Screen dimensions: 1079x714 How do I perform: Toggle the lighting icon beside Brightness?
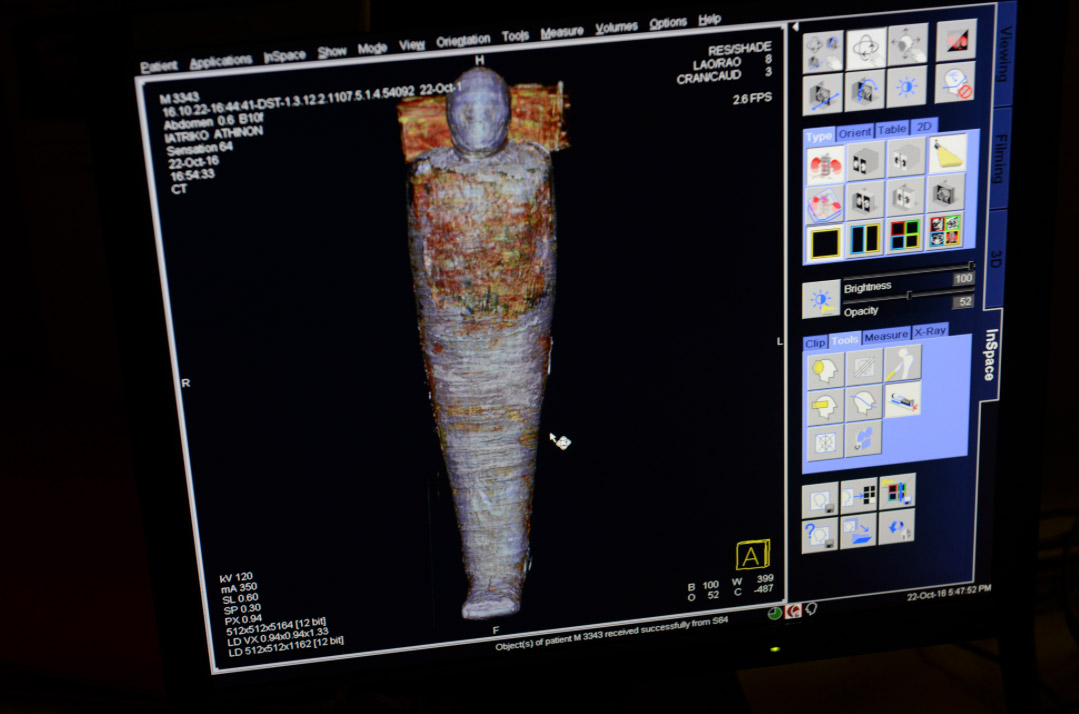(821, 299)
